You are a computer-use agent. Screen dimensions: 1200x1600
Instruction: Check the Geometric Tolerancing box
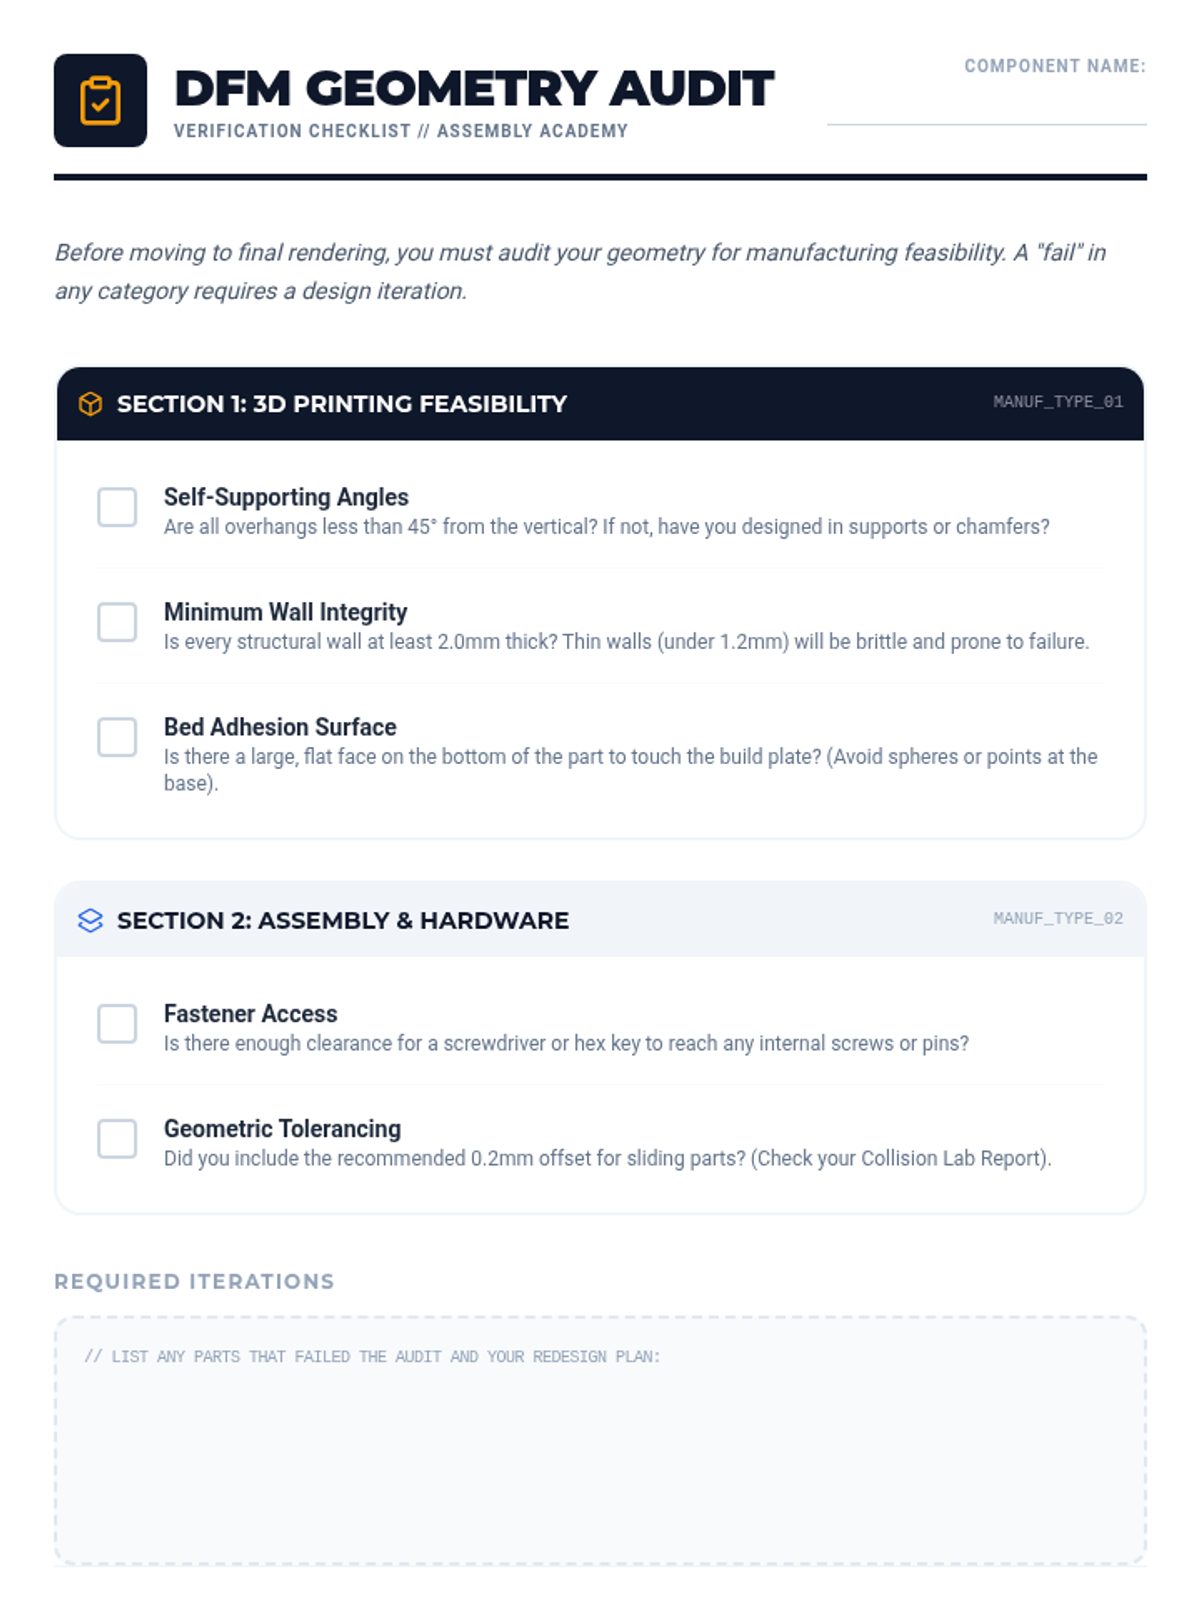[117, 1139]
